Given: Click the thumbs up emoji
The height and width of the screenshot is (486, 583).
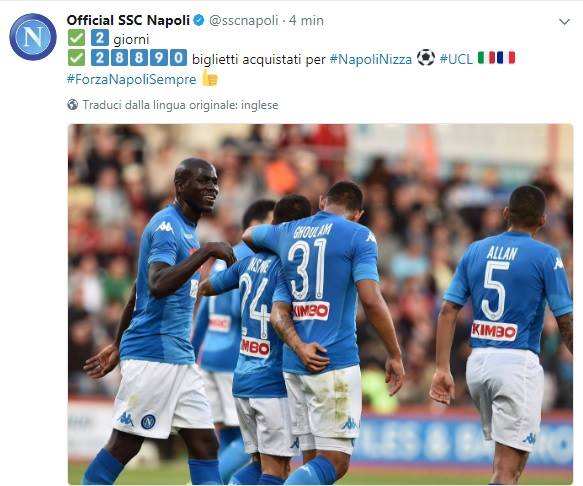Looking at the screenshot, I should (210, 78).
